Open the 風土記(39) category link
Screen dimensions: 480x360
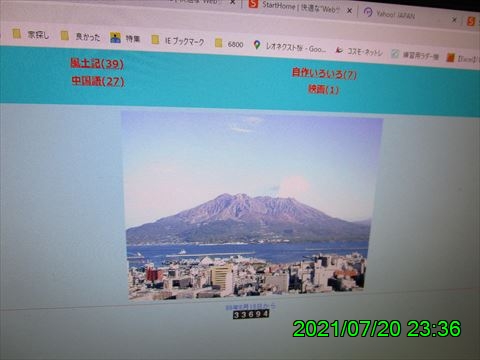(x=97, y=63)
